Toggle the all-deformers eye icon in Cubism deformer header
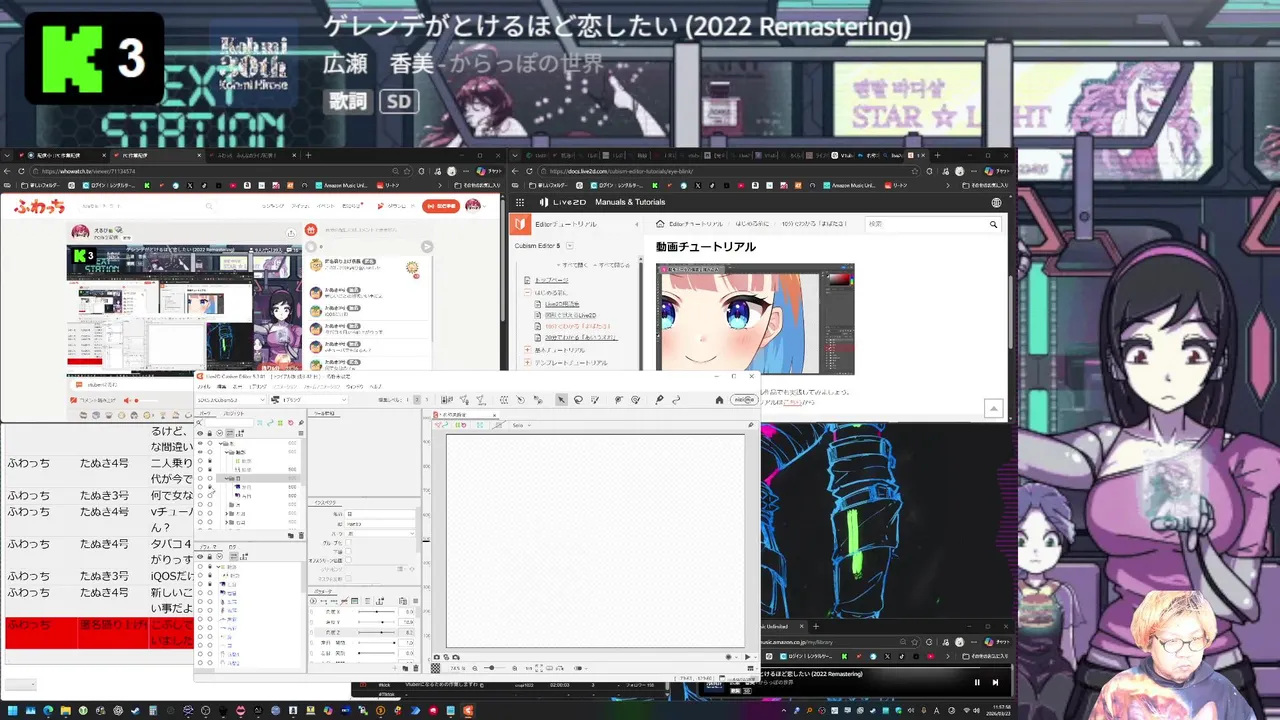This screenshot has width=1280, height=720. [x=200, y=557]
